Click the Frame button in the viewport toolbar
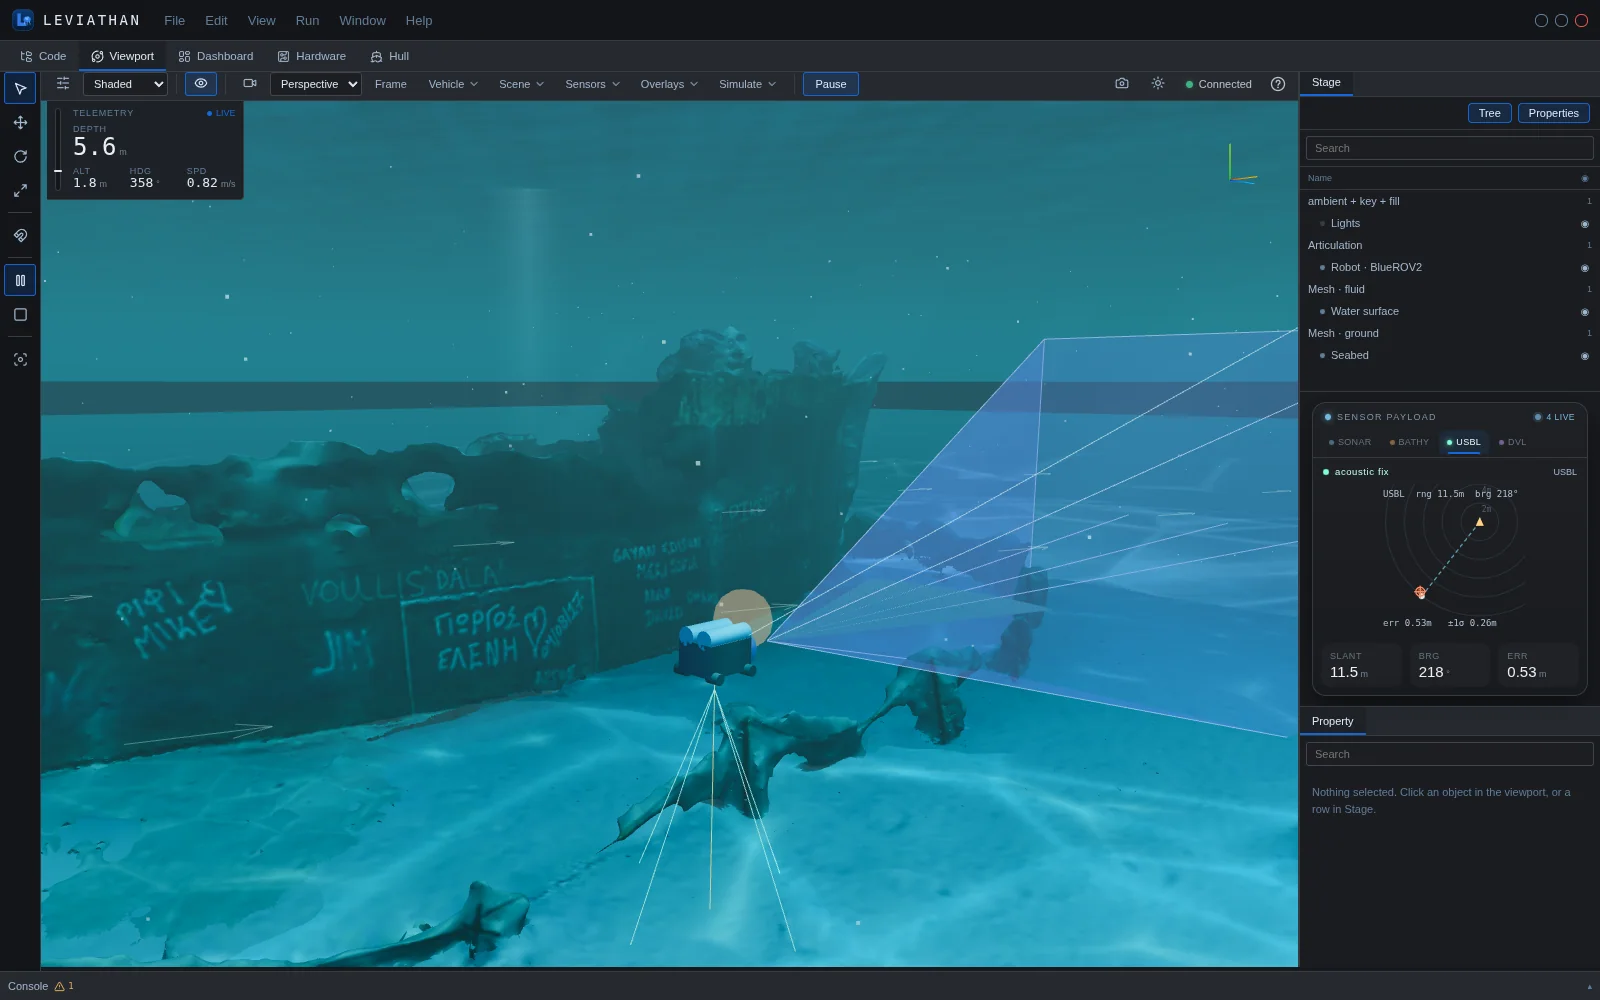Image resolution: width=1600 pixels, height=1000 pixels. [391, 84]
